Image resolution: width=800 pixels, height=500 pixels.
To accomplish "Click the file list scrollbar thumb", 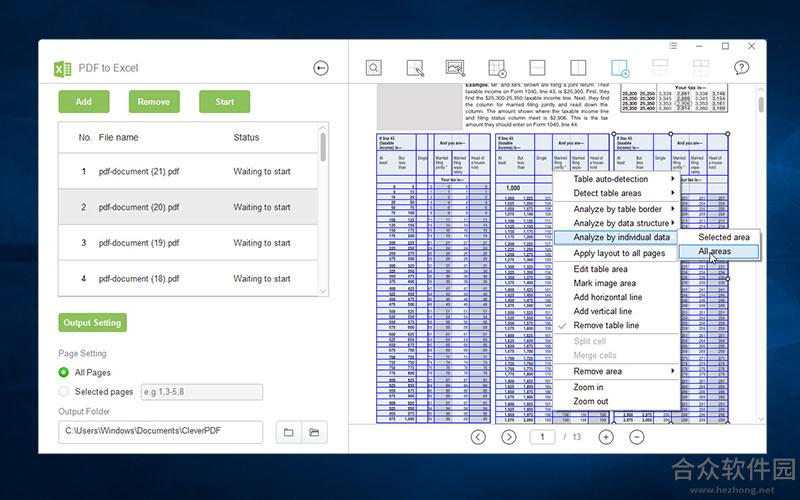I will click(x=322, y=147).
